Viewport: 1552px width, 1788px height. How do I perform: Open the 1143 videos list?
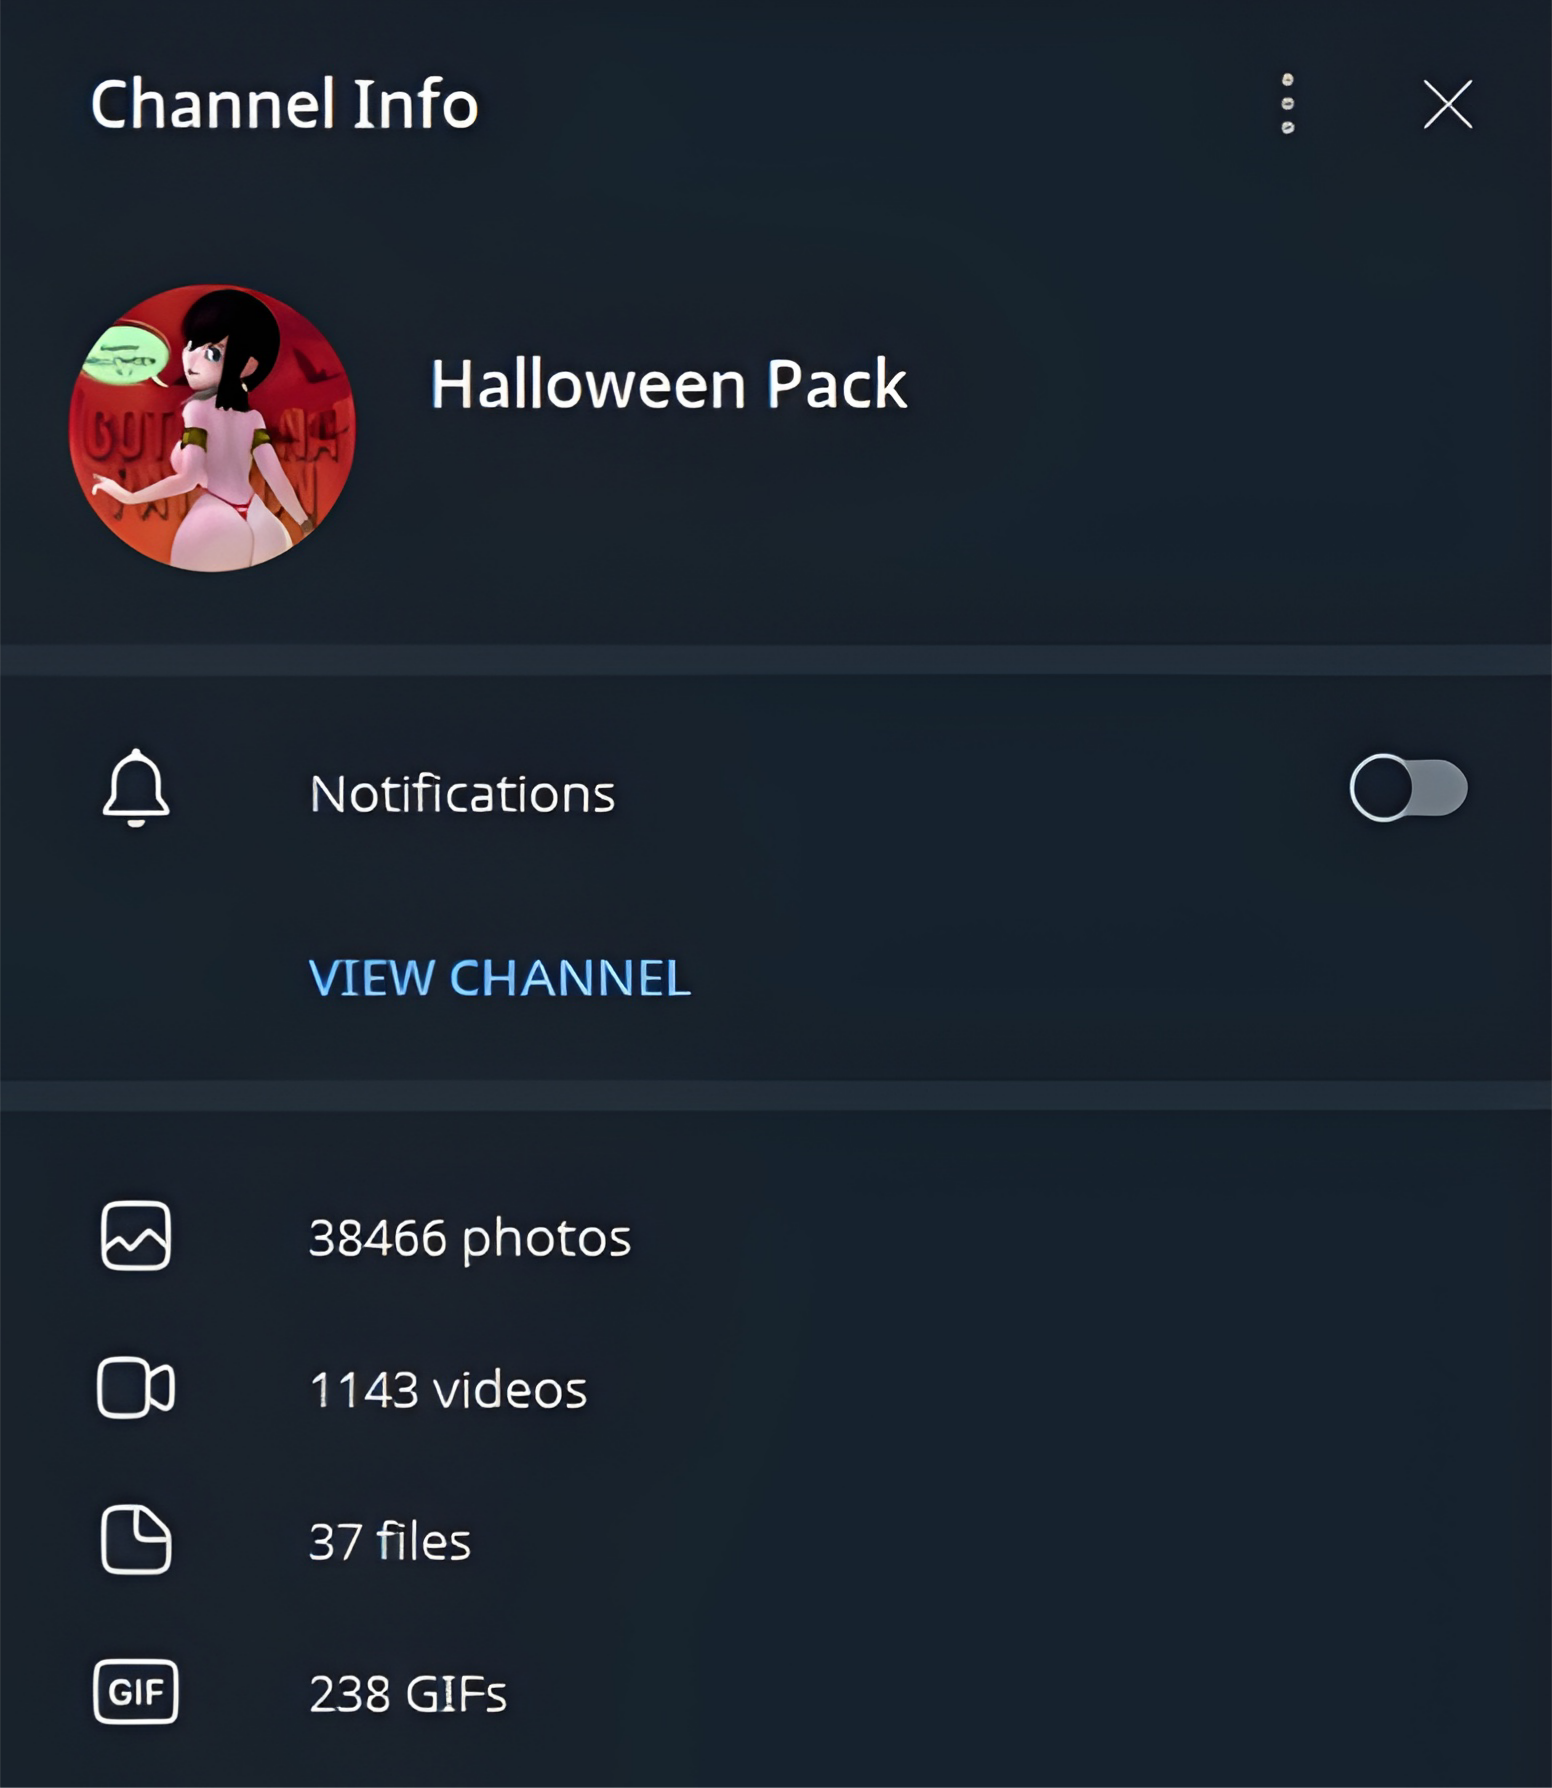[447, 1390]
